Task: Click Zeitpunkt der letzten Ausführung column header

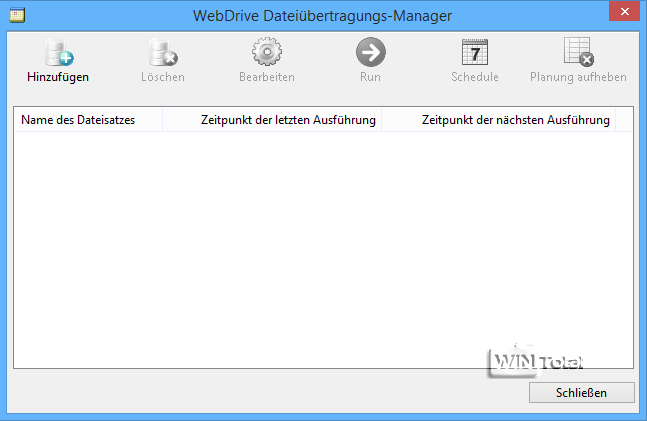Action: (x=272, y=120)
